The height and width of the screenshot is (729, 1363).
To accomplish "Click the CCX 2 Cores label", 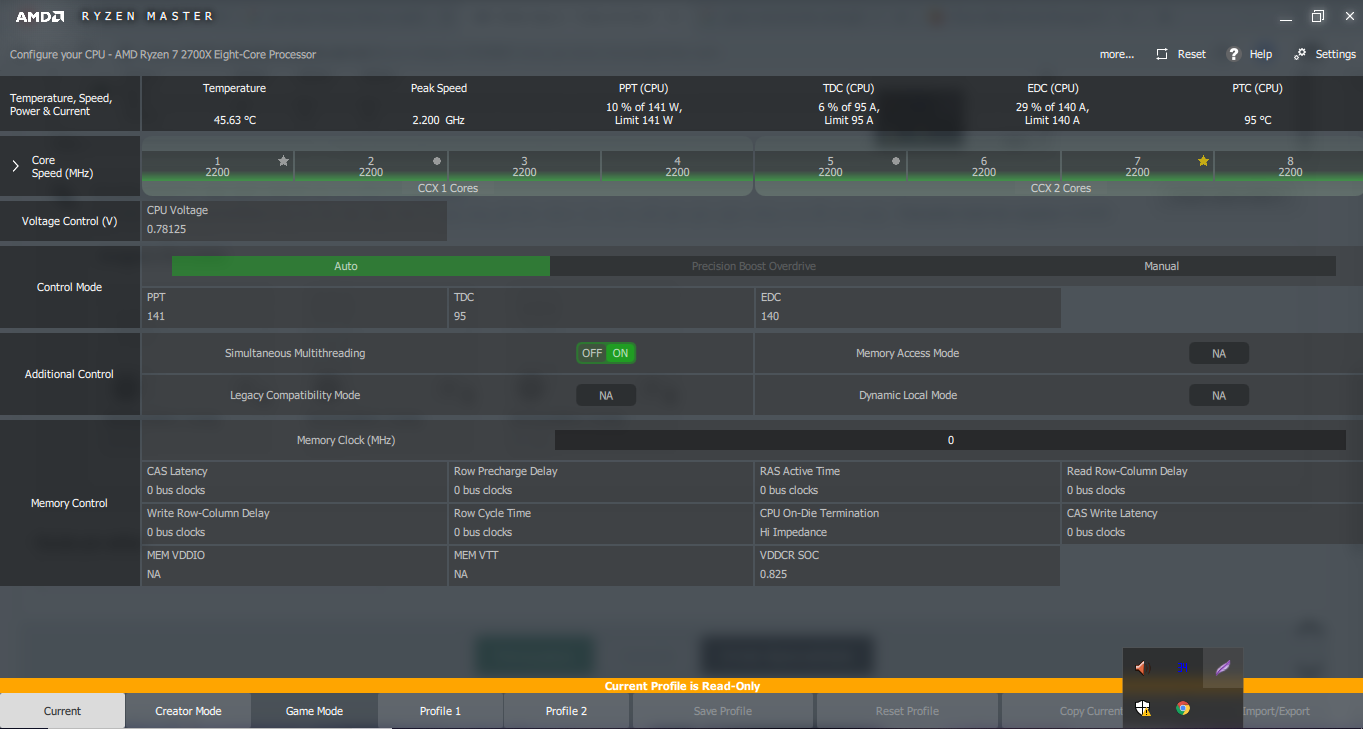I will (x=1060, y=188).
